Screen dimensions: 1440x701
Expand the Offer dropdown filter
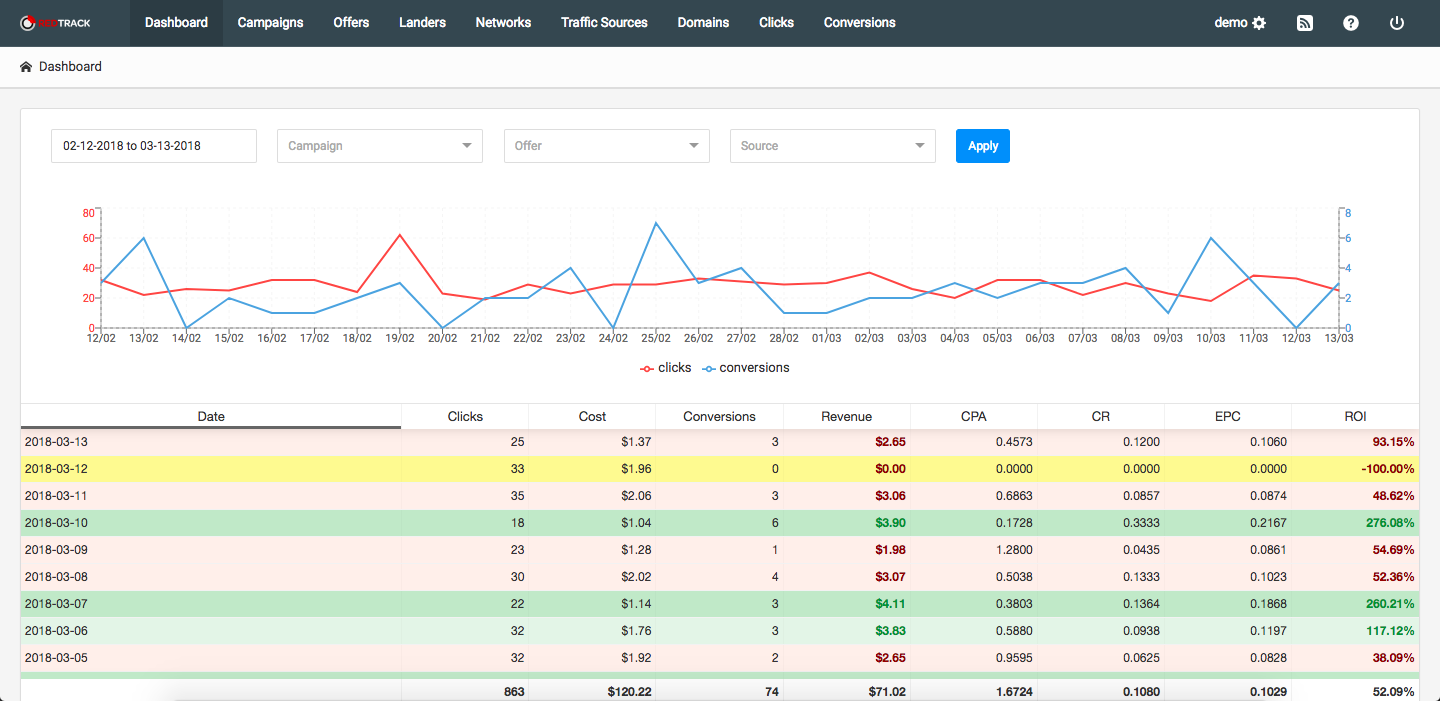coord(606,146)
